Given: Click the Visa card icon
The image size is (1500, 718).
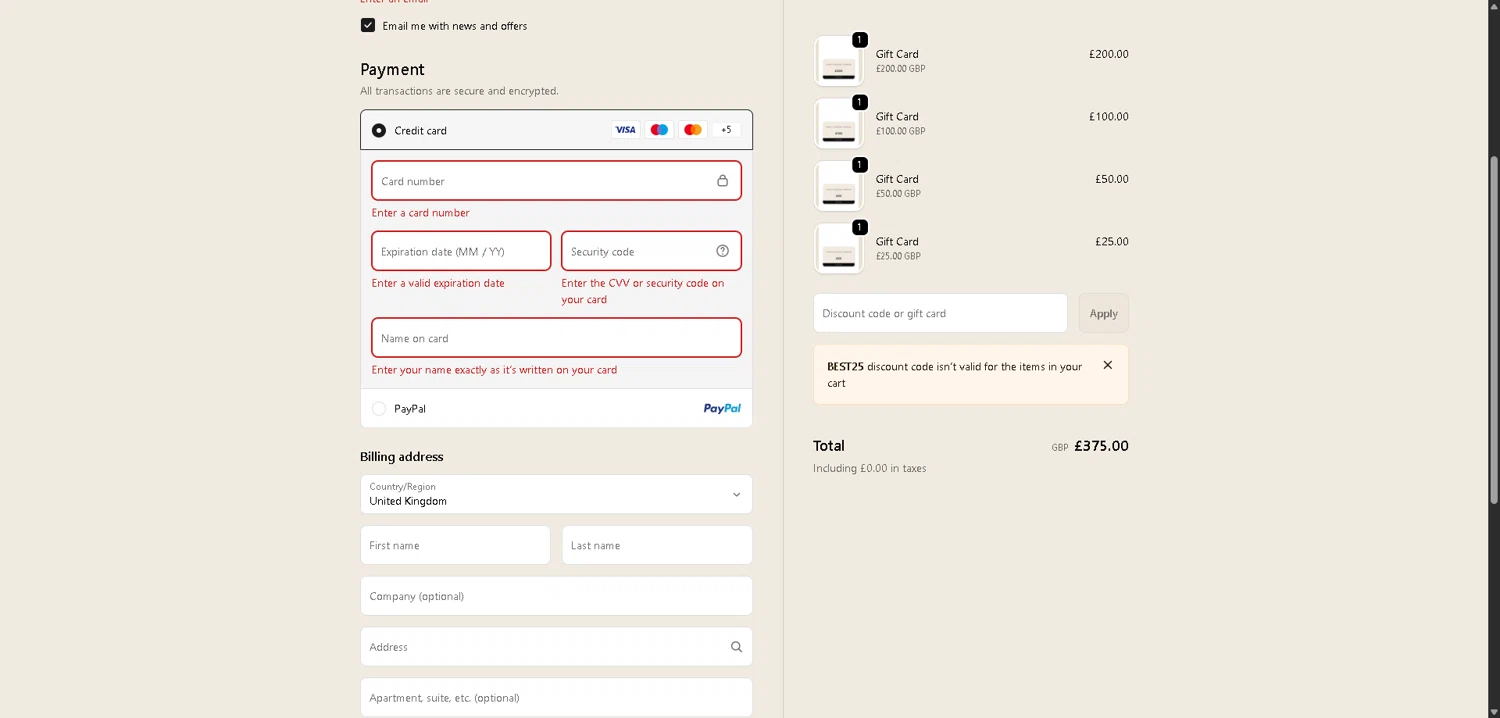Looking at the screenshot, I should pyautogui.click(x=625, y=130).
